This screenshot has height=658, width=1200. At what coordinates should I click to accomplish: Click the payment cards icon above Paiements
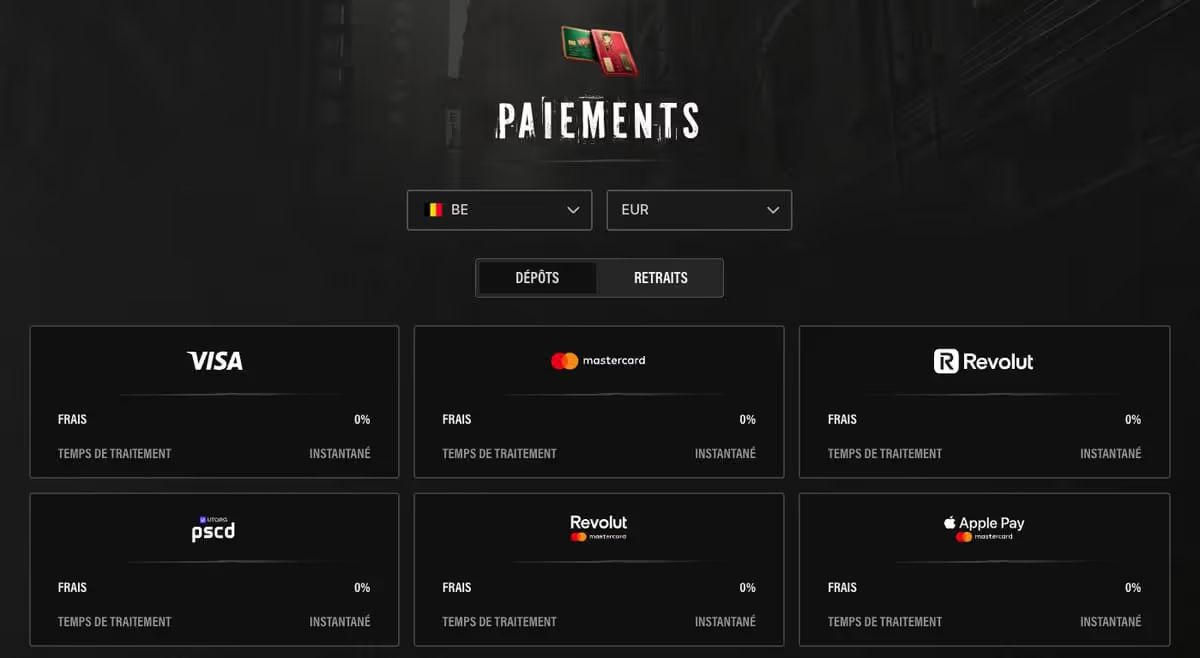599,51
